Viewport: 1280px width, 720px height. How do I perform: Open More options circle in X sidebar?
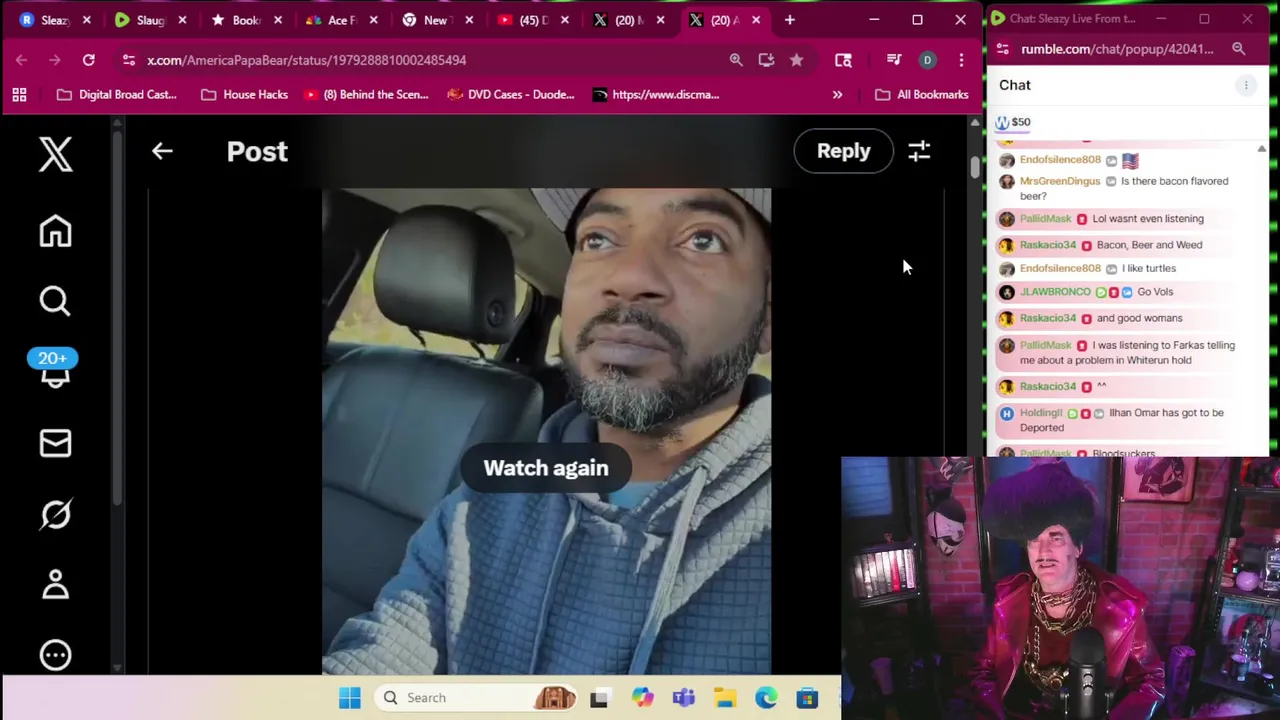point(55,655)
